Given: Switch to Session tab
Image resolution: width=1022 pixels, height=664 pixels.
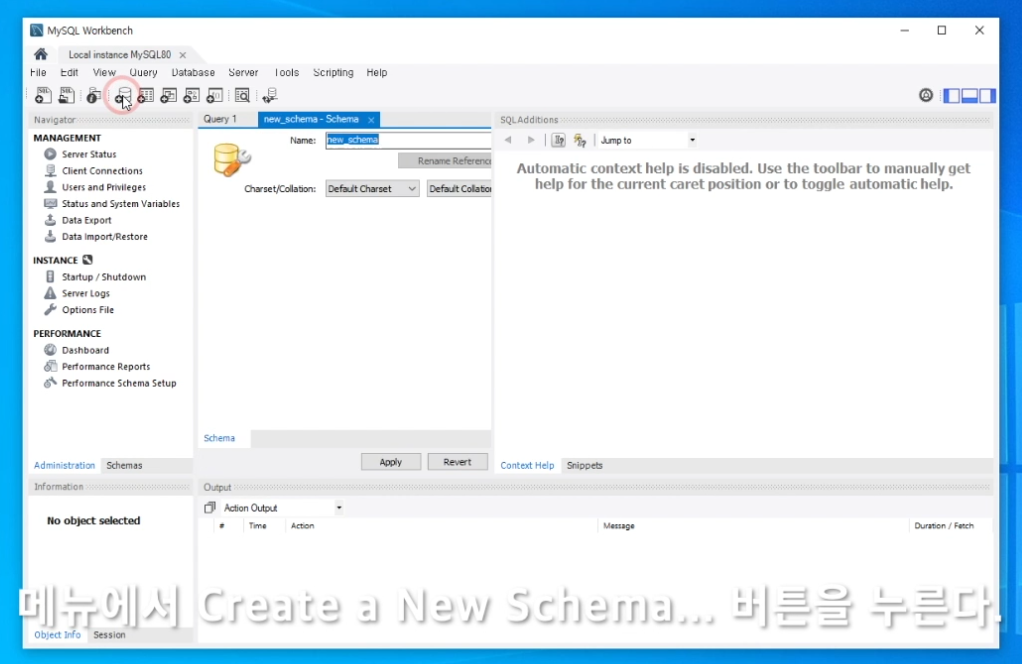Looking at the screenshot, I should tap(109, 635).
